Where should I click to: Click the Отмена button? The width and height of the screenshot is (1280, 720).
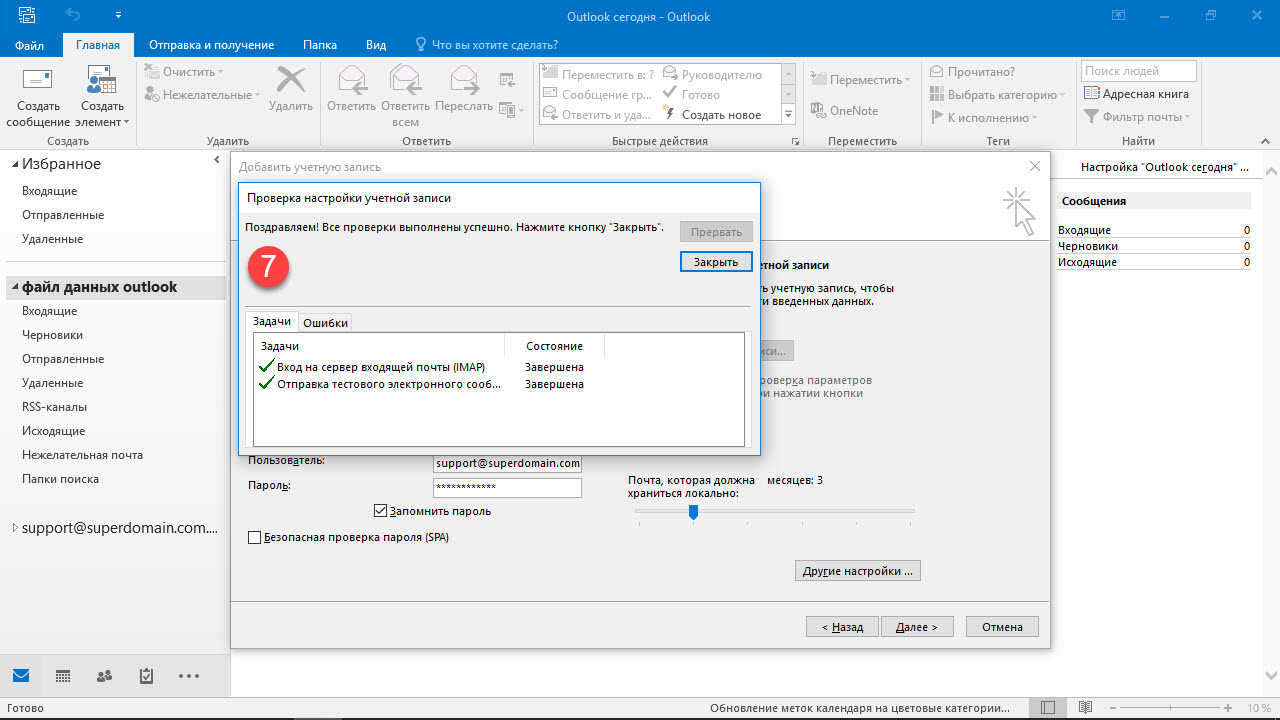[x=1002, y=627]
